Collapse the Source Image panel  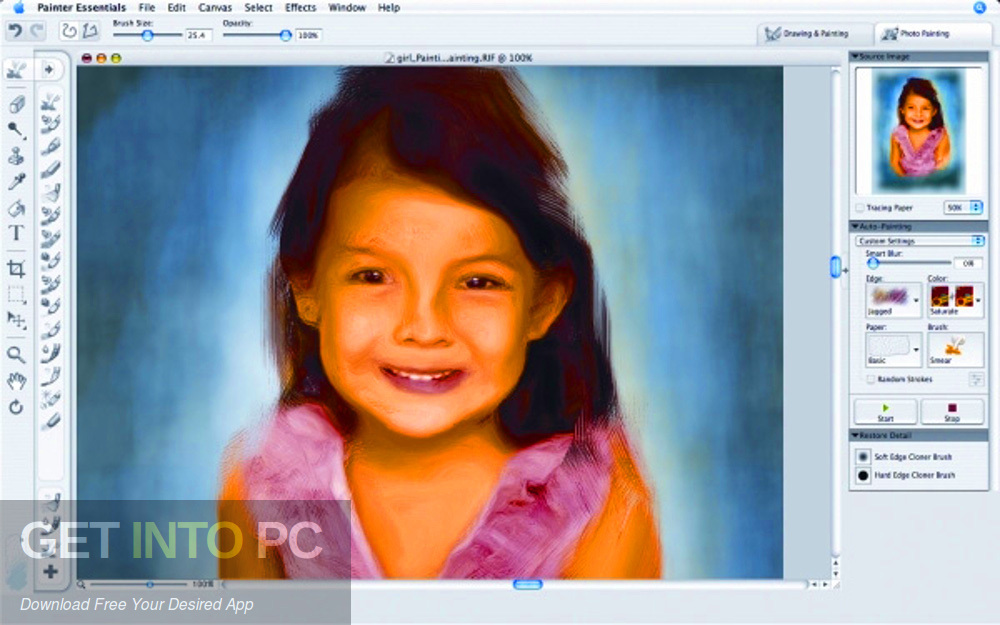[855, 57]
